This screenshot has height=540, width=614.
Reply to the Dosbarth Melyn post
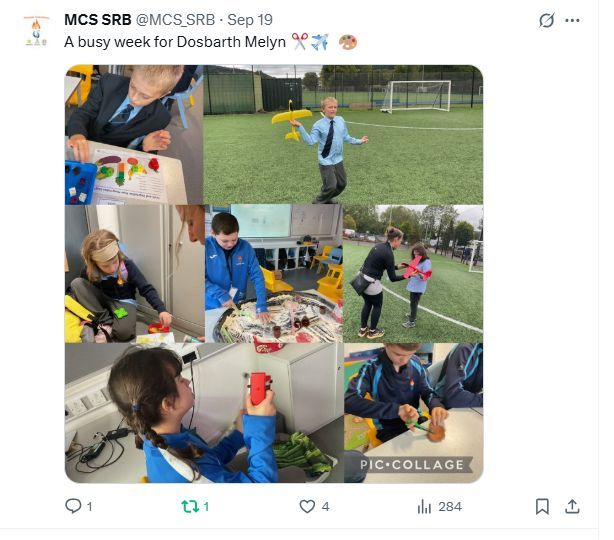[x=73, y=506]
